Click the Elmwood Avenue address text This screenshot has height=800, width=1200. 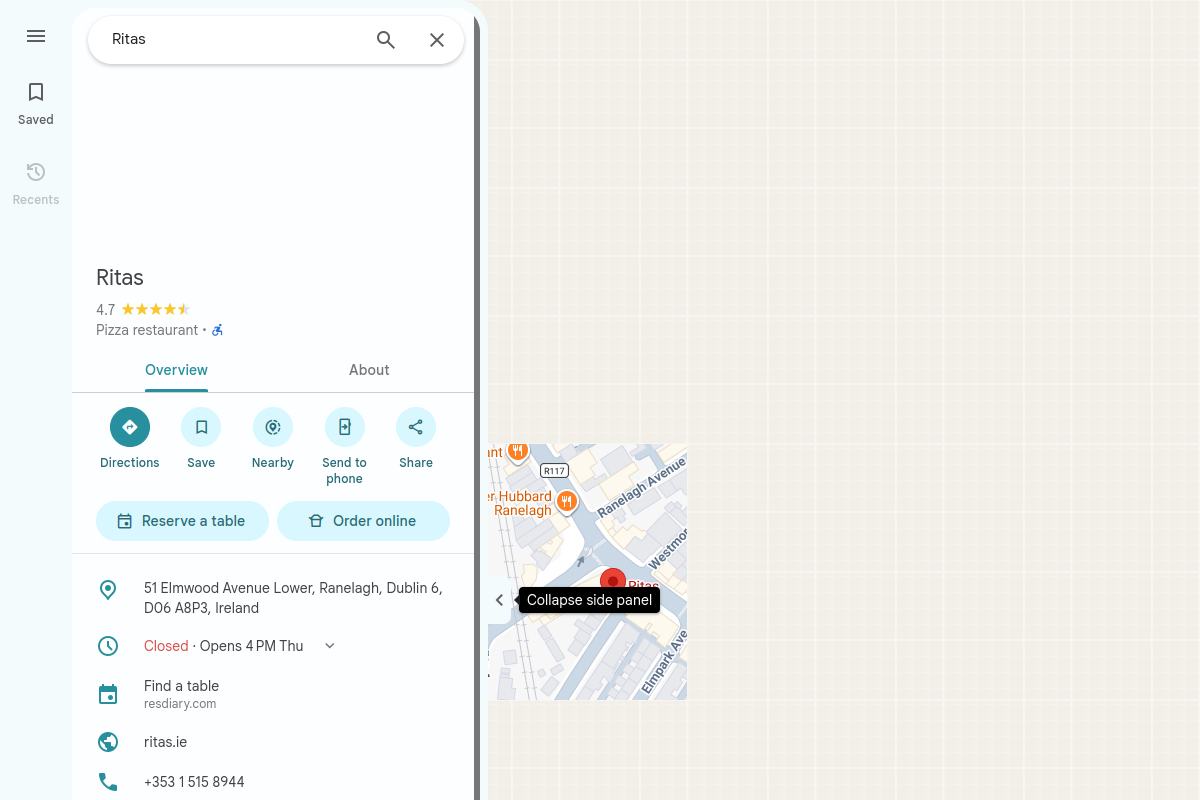[x=293, y=598]
